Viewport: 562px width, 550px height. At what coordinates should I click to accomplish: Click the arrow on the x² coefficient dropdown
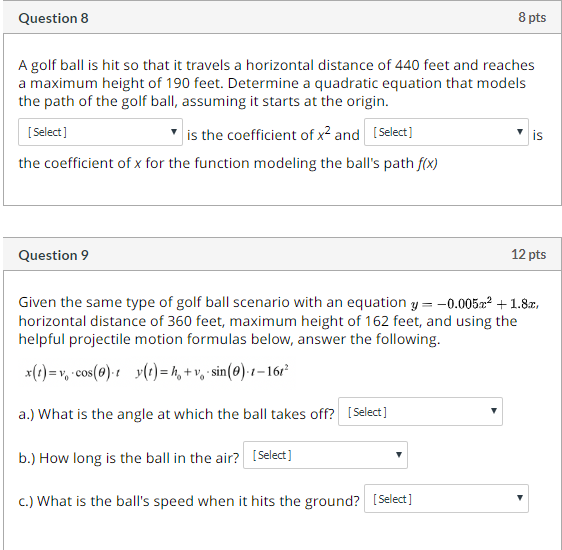tap(174, 132)
